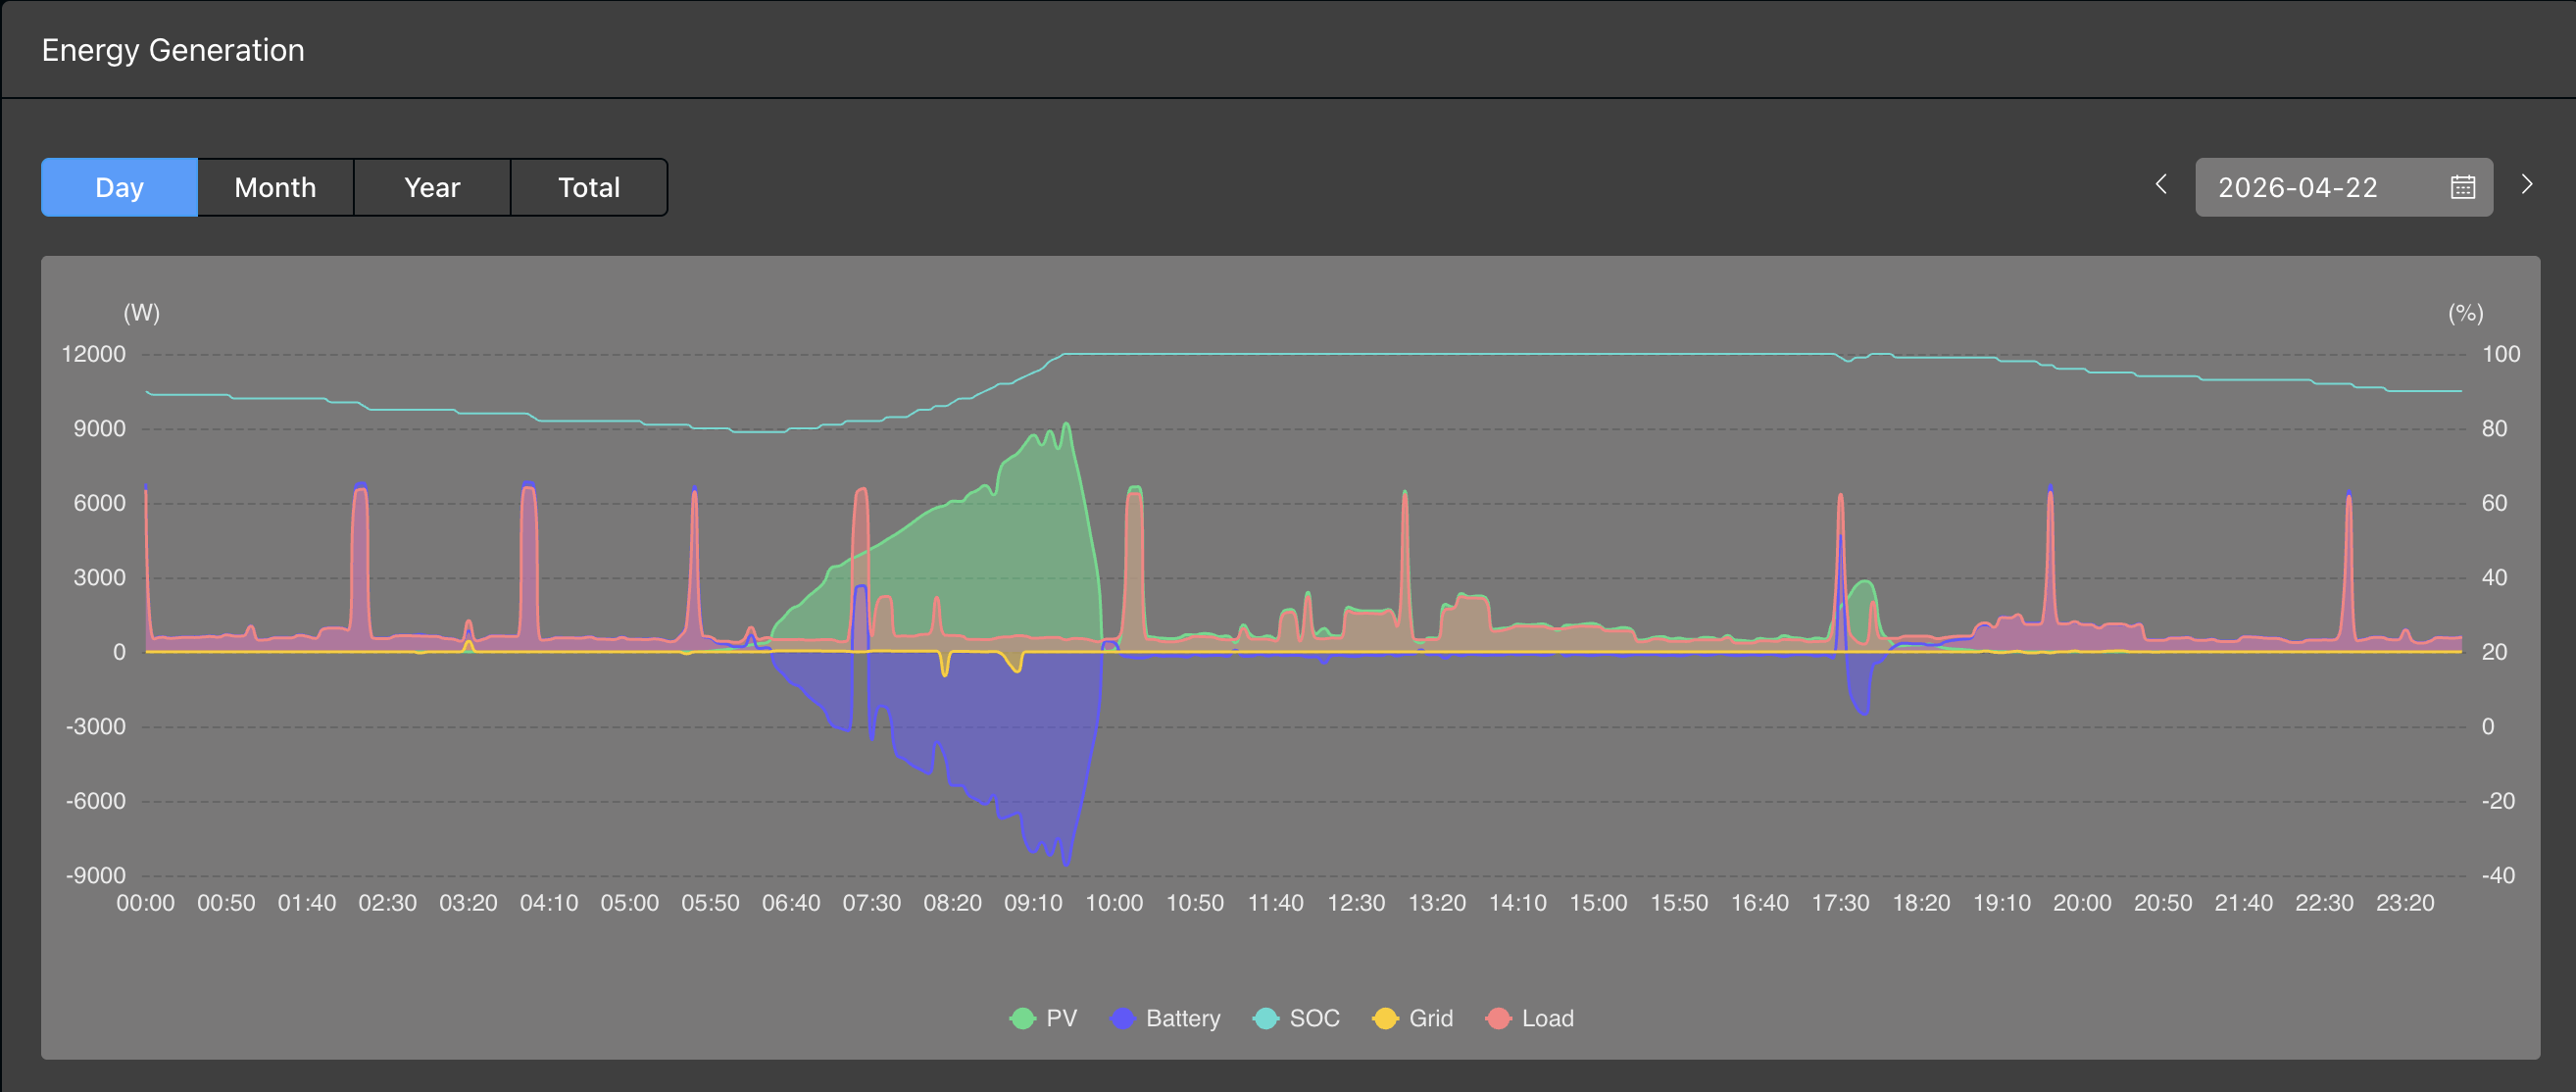
Task: Toggle the PV series visibility in the legend
Action: (x=1060, y=1018)
